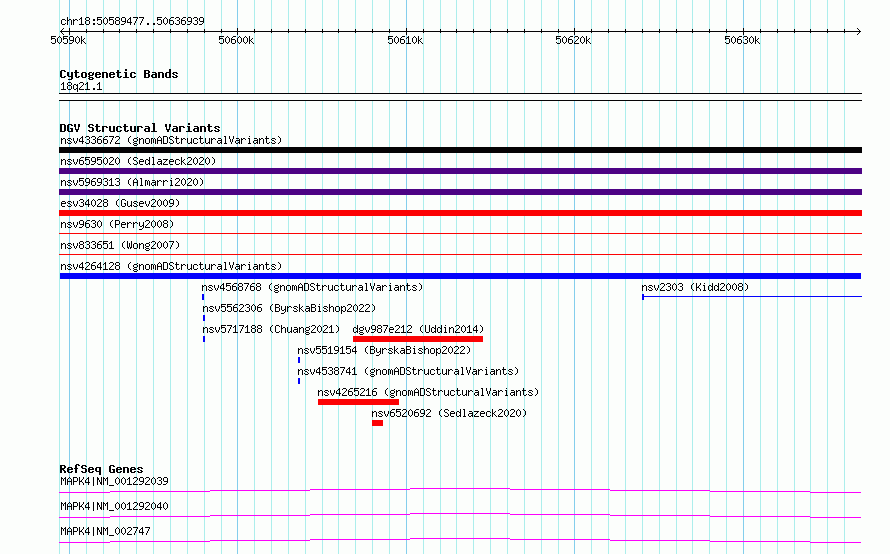Click the purple nsv5969313 variant bar
The image size is (890, 554).
[x=460, y=192]
